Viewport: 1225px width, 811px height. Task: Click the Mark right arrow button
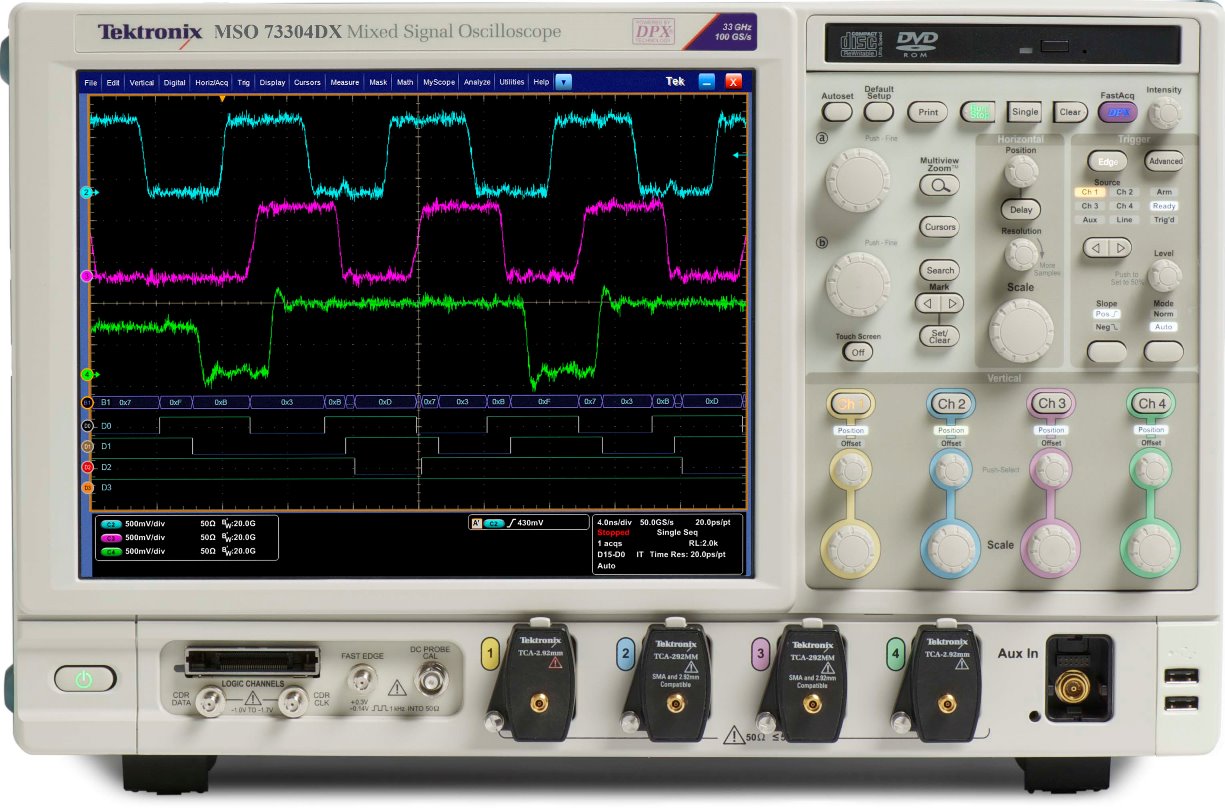[x=953, y=303]
